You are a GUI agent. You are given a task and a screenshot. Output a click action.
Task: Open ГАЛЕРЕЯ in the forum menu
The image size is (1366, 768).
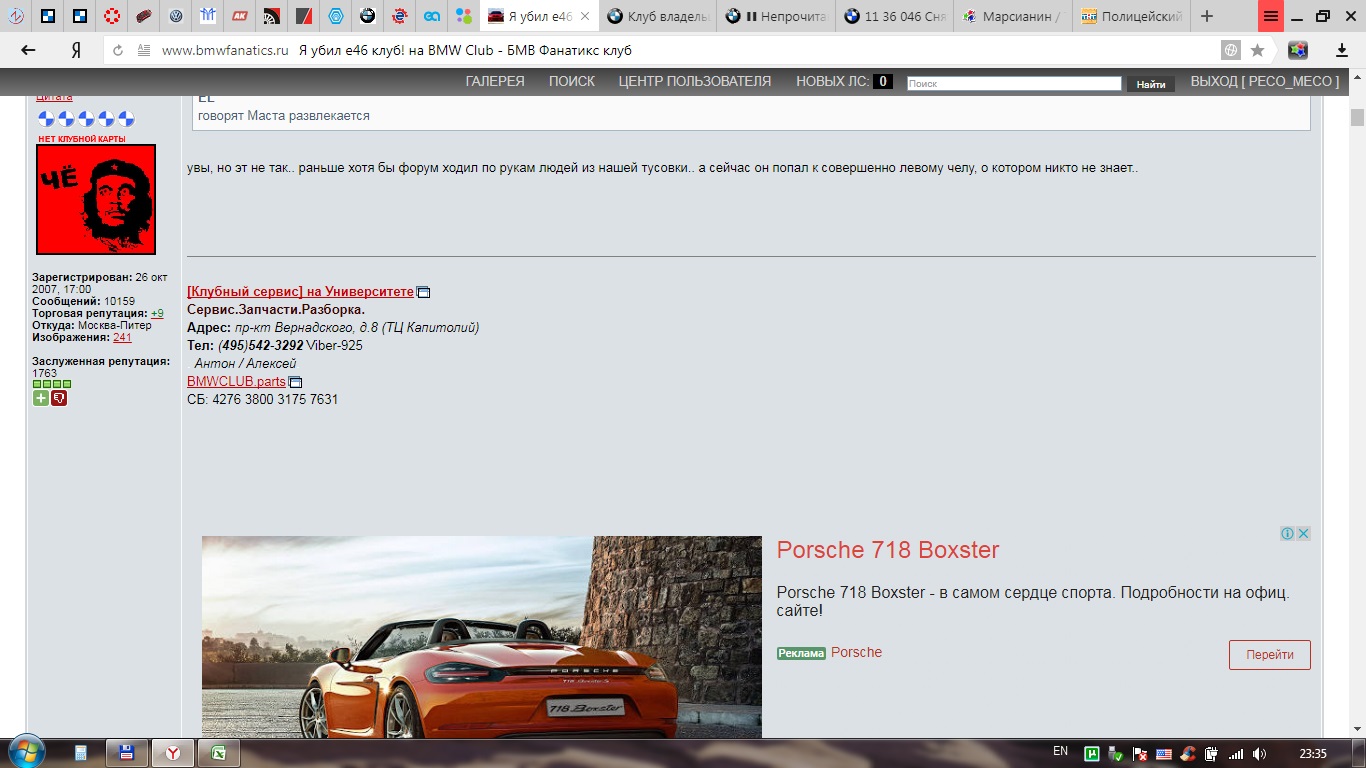[x=495, y=82]
